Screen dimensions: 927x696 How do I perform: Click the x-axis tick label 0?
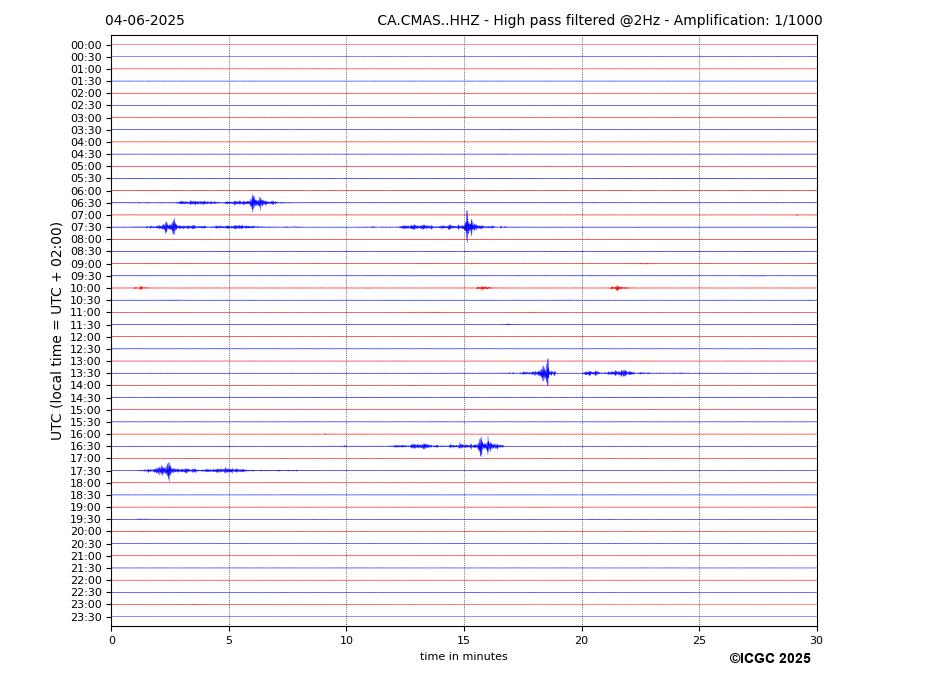[112, 640]
